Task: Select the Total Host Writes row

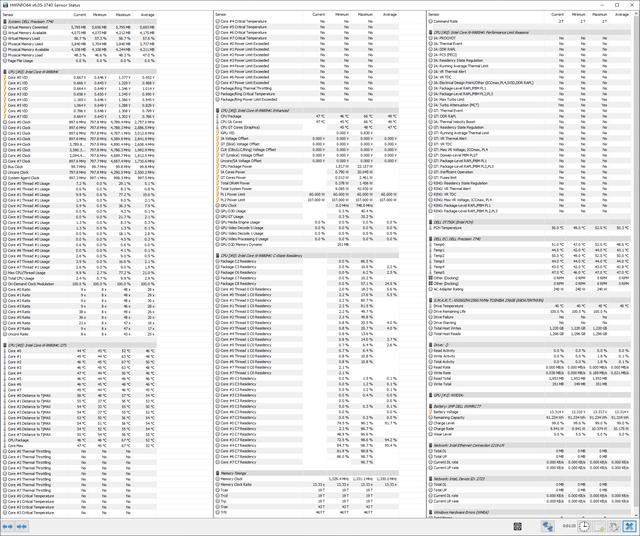Action: click(x=529, y=328)
